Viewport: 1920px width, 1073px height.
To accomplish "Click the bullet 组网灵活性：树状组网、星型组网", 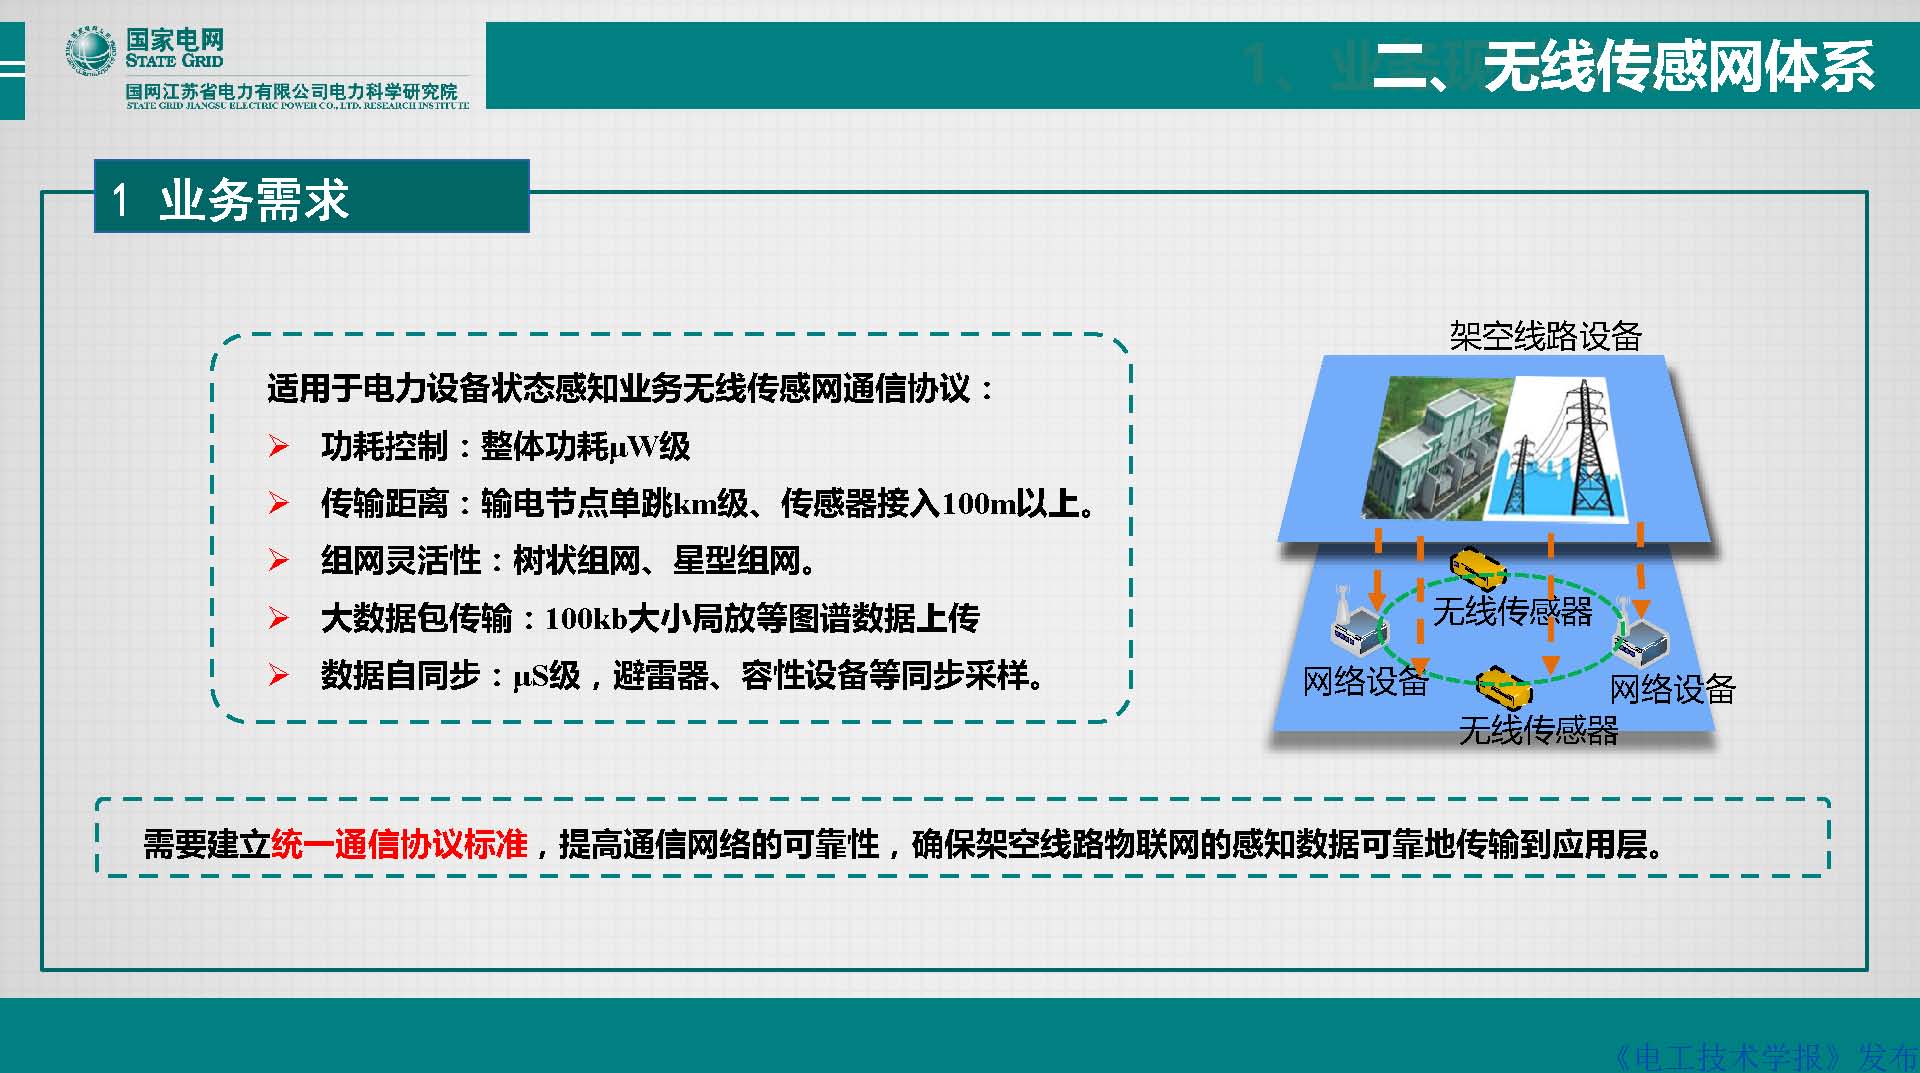I will [568, 560].
